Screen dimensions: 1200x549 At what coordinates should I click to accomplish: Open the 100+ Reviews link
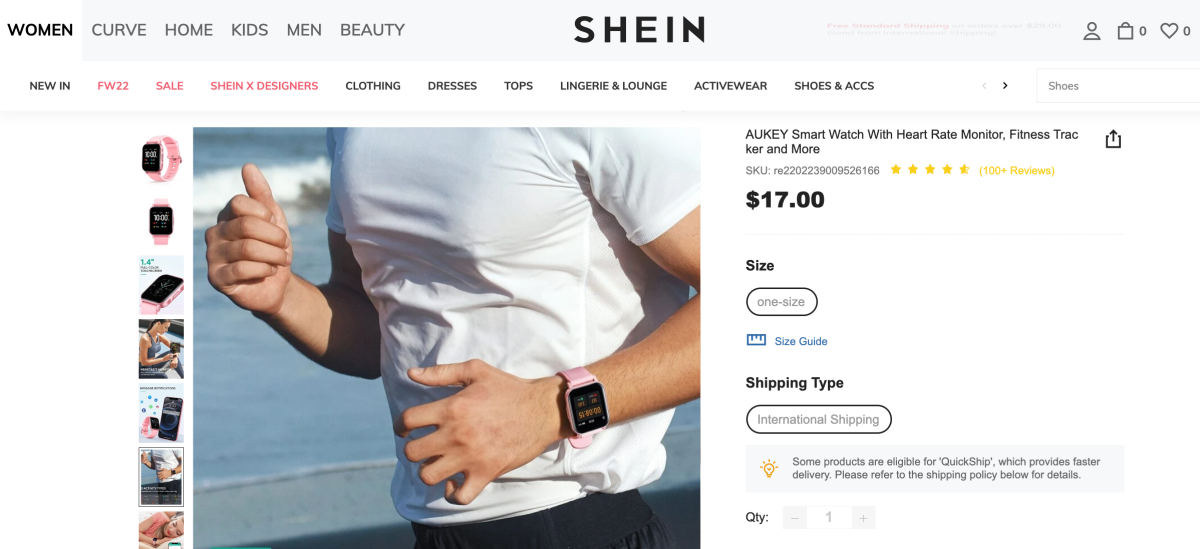pyautogui.click(x=1016, y=170)
